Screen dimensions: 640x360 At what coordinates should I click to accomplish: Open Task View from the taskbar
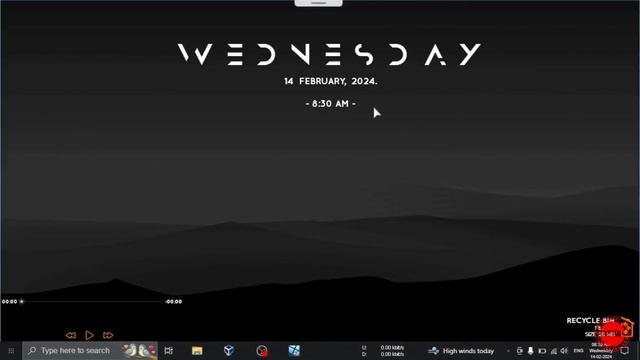coord(168,351)
